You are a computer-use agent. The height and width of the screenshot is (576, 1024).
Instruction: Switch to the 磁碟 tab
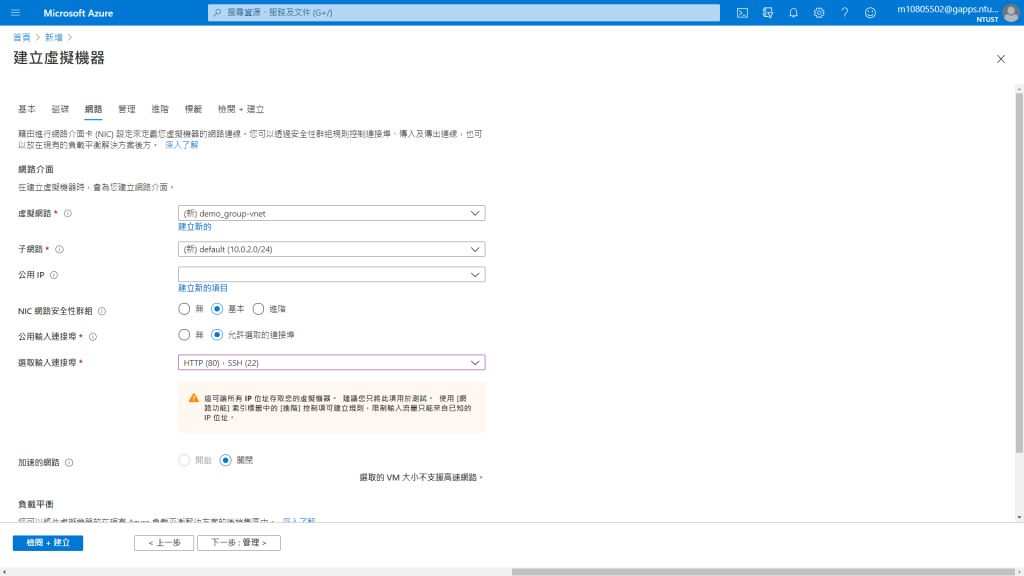click(x=60, y=109)
